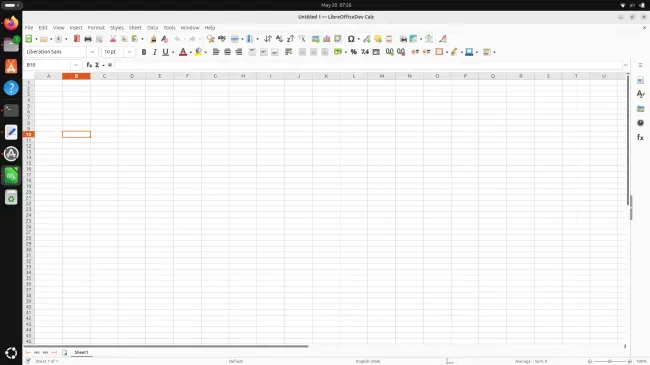The width and height of the screenshot is (650, 365).
Task: Click the Insert Chart icon
Action: (x=327, y=39)
